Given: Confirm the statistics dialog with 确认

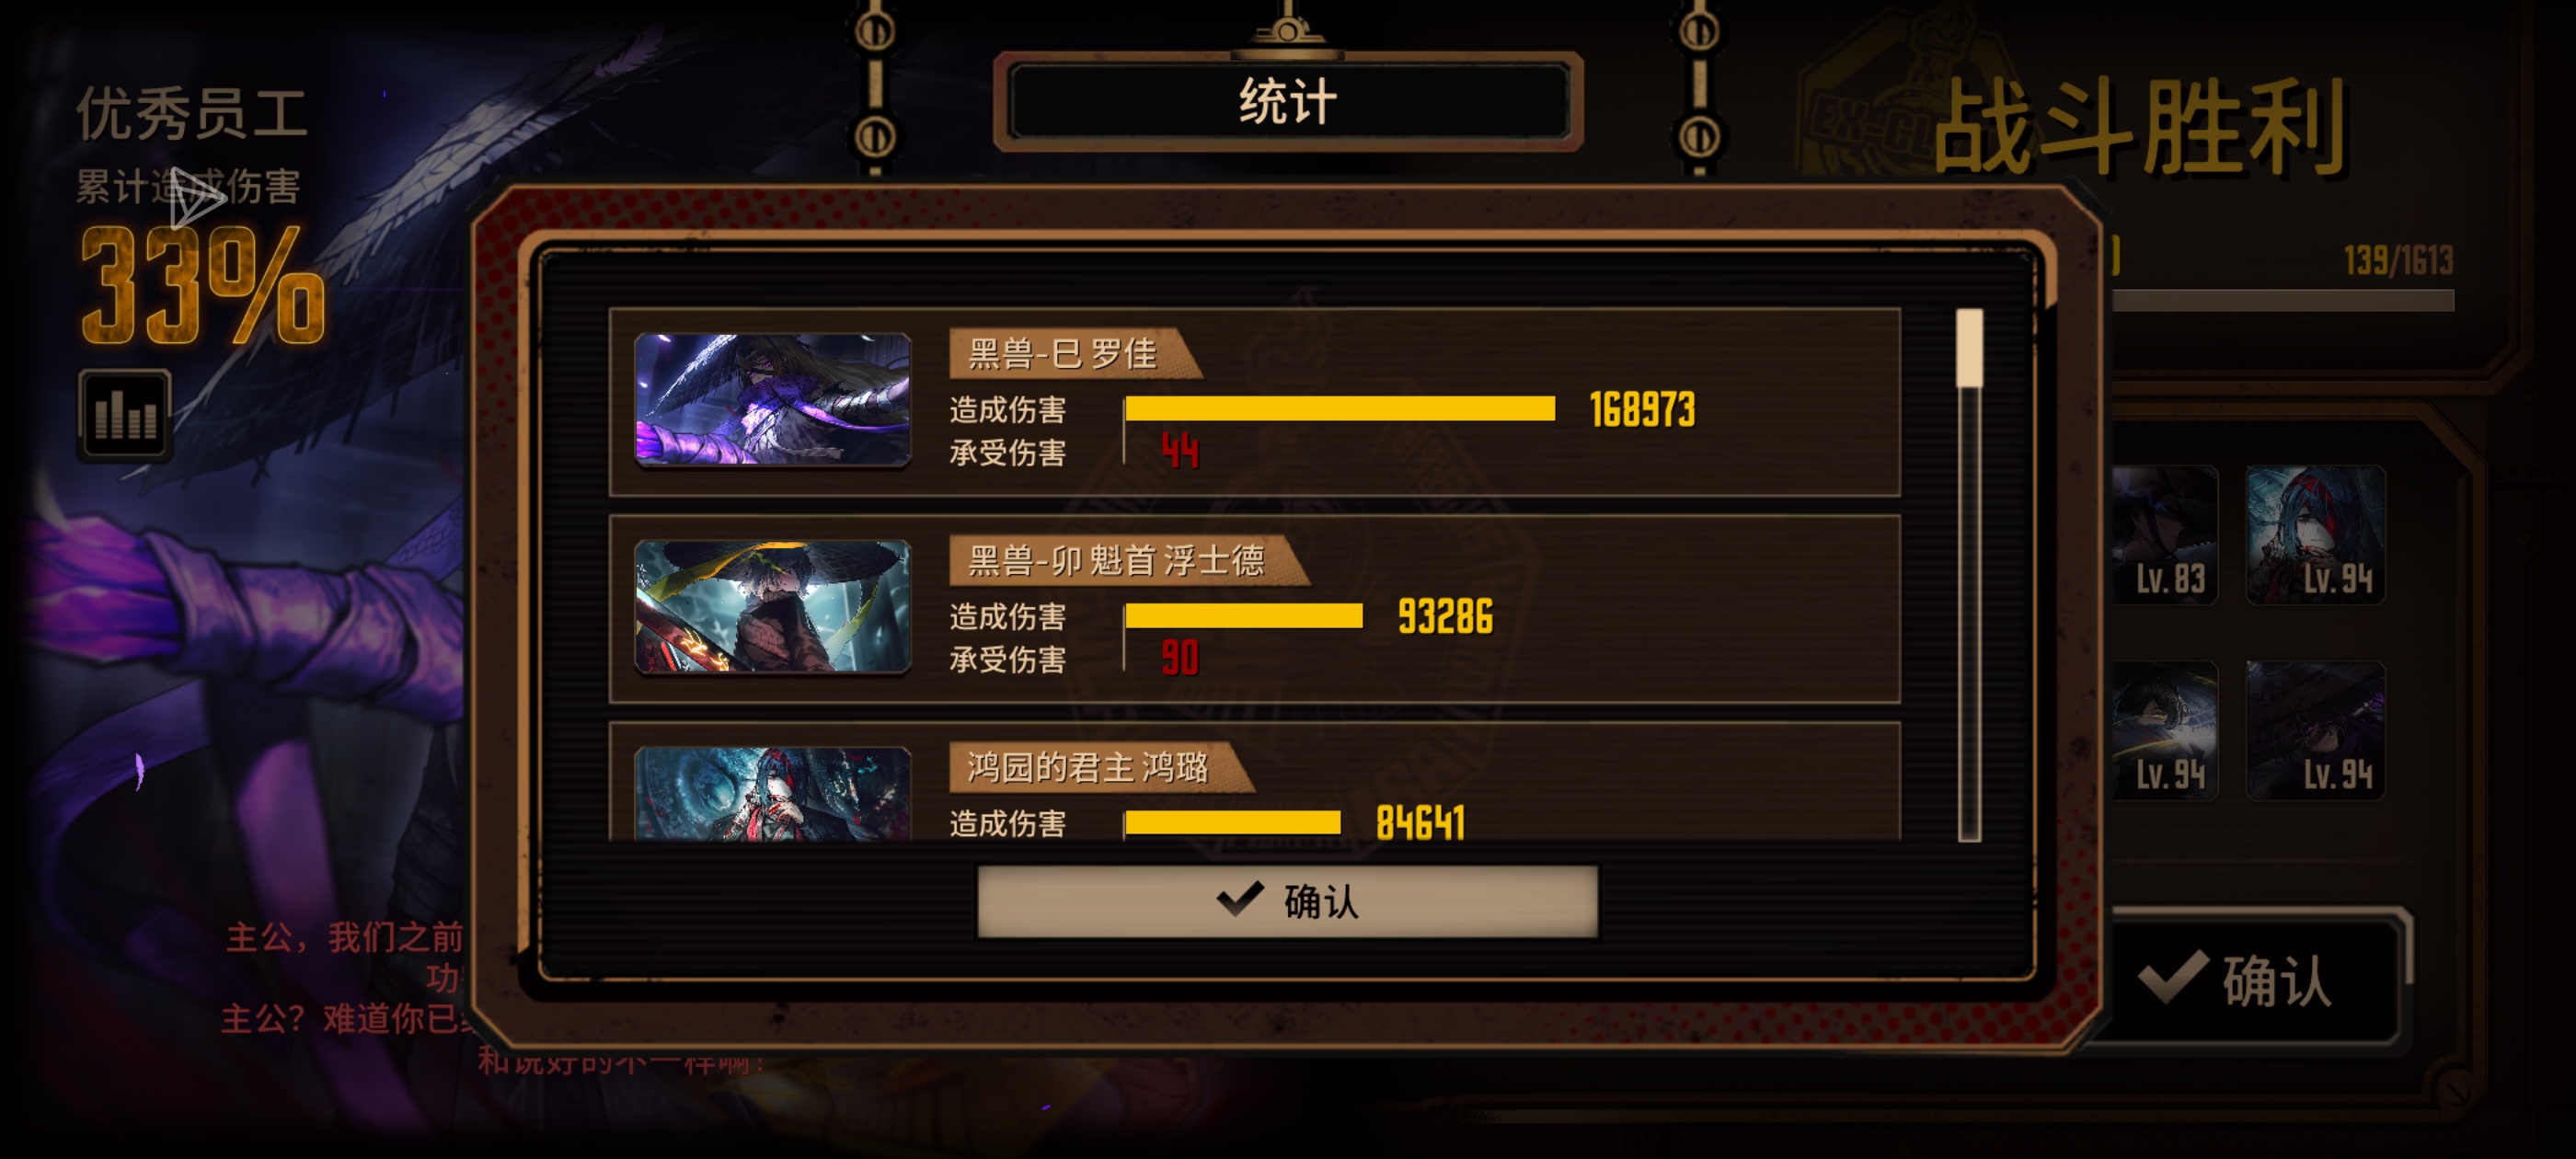Looking at the screenshot, I should coord(1287,901).
